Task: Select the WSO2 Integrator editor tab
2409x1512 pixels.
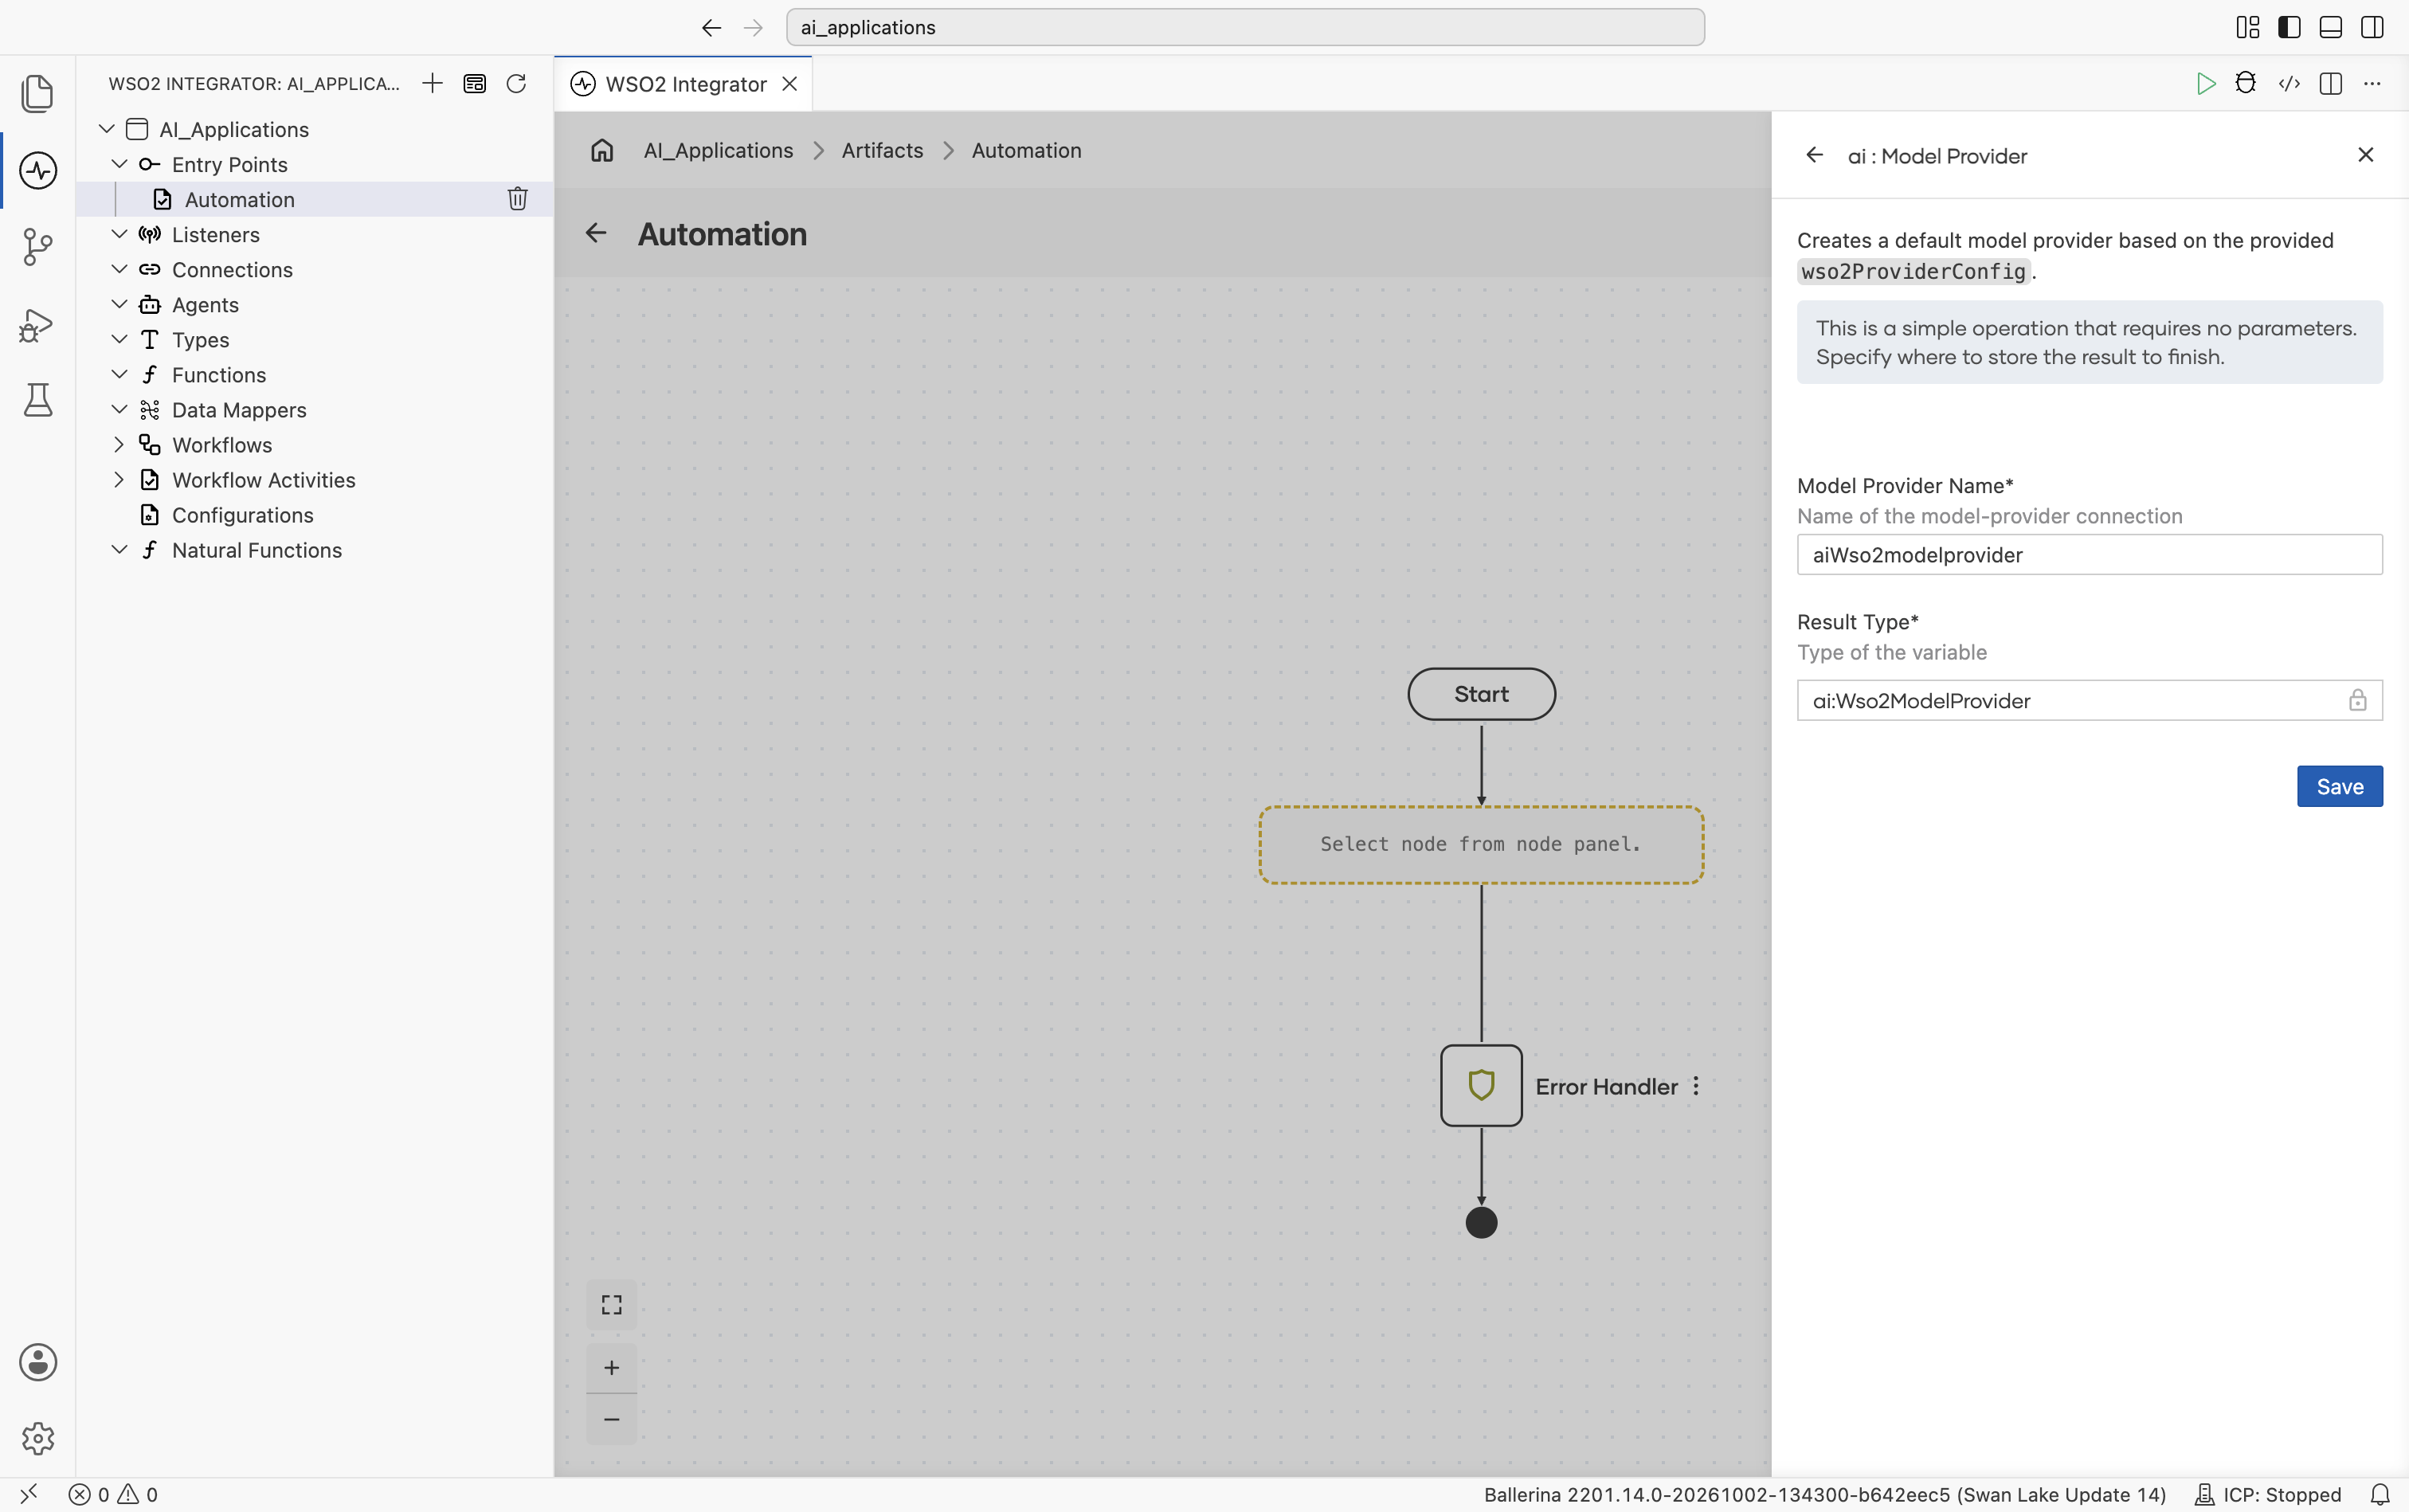Action: [685, 84]
